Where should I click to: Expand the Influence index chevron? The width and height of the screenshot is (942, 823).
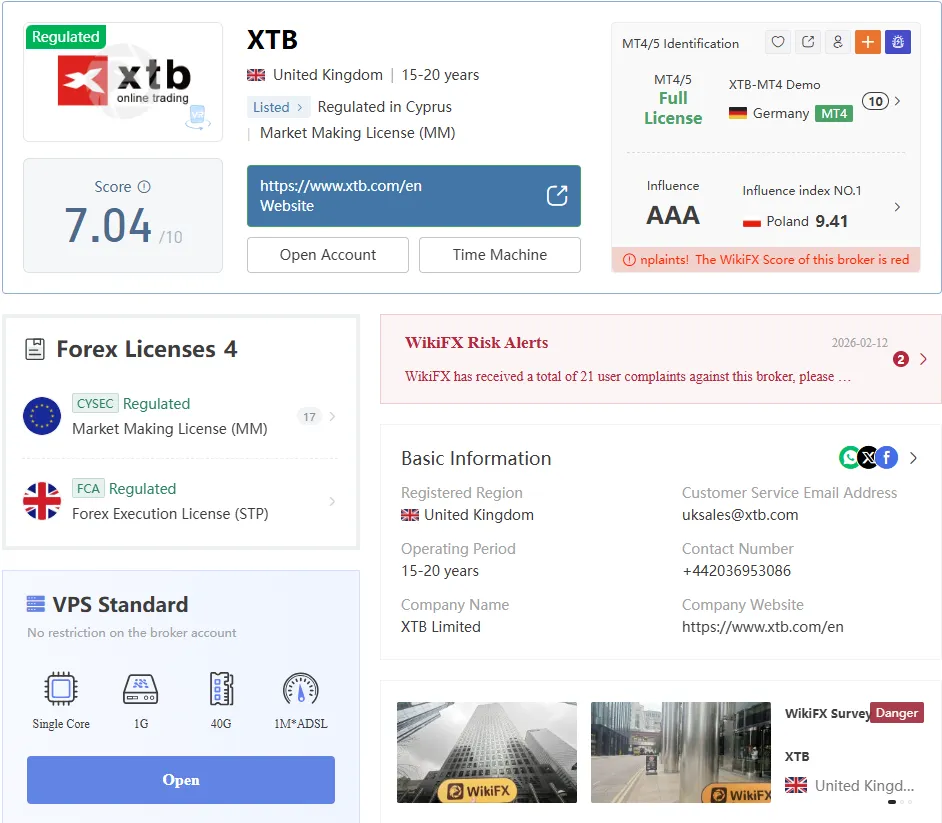[898, 207]
